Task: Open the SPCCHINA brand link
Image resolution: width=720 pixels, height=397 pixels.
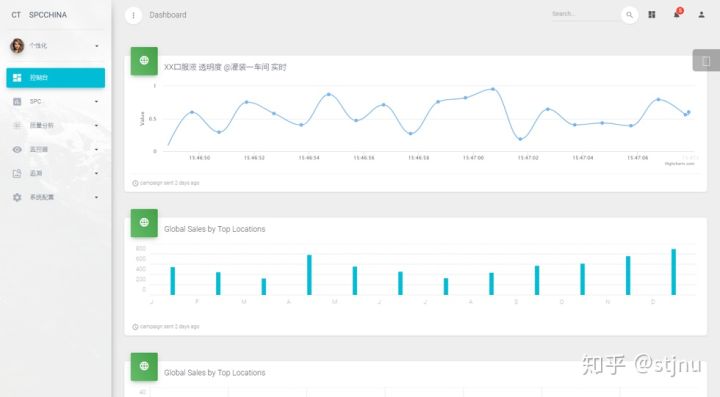Action: pyautogui.click(x=48, y=15)
